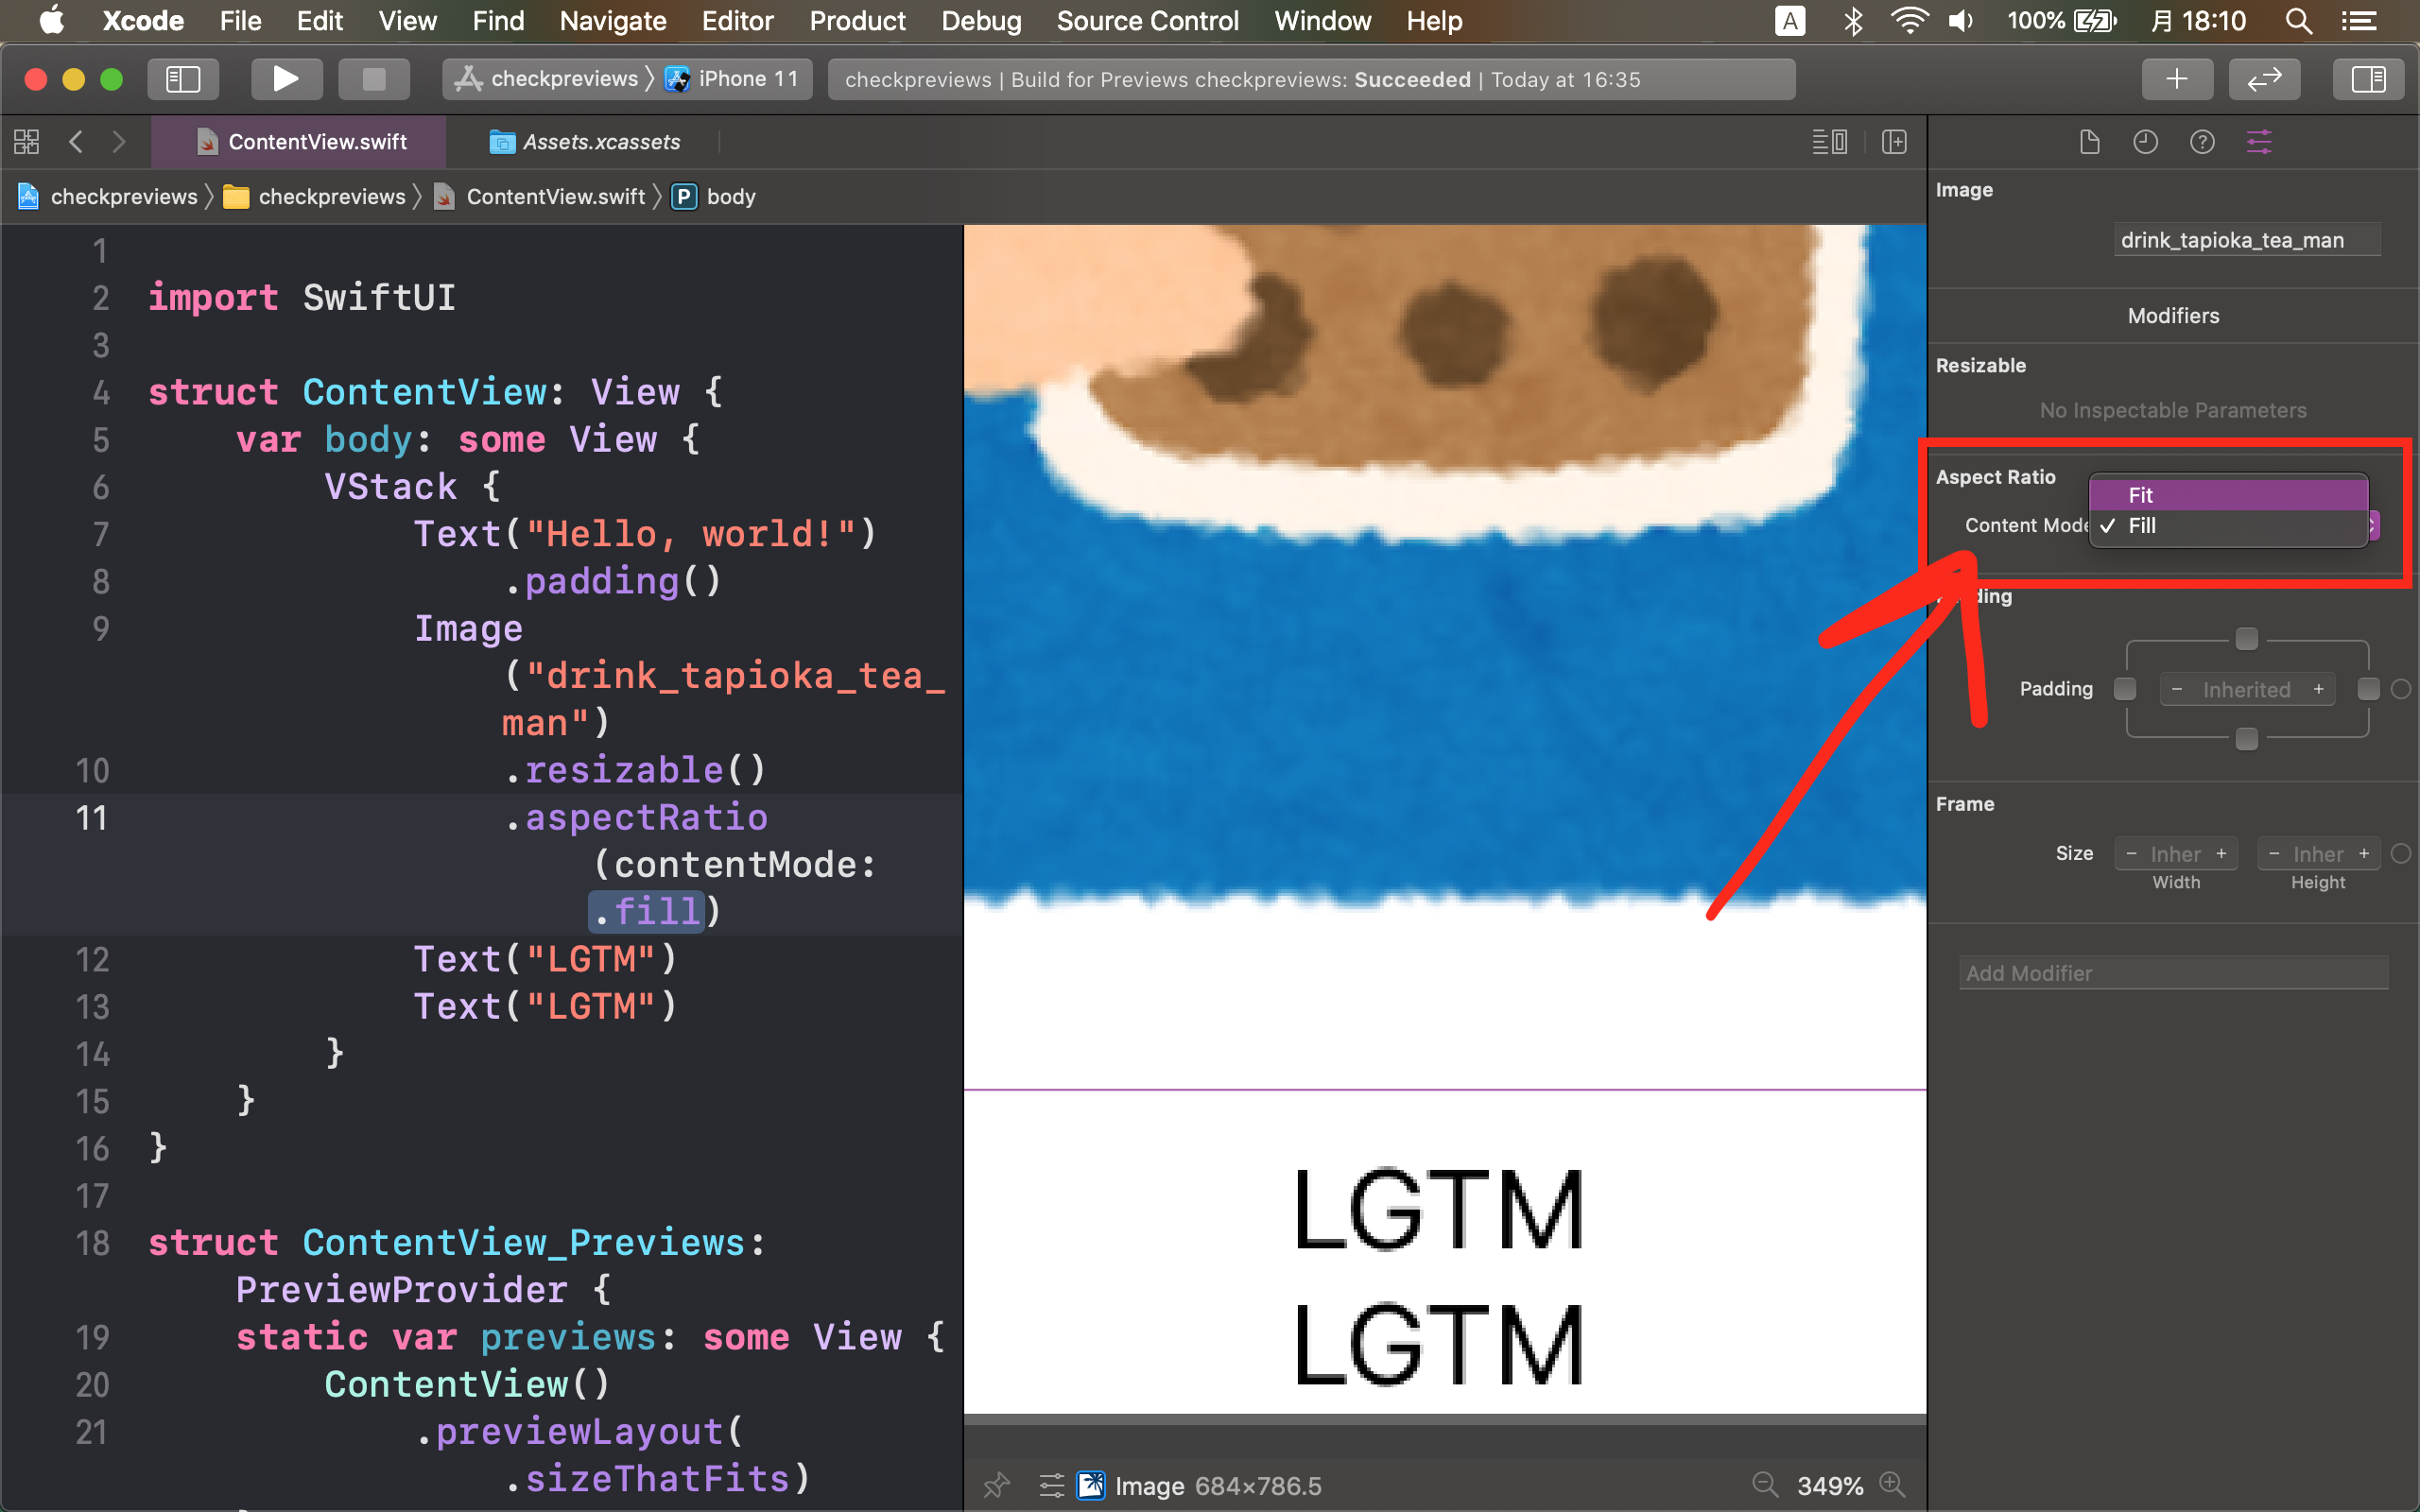Show the History inspector icon
Viewport: 2420px width, 1512px height.
pyautogui.click(x=2145, y=142)
